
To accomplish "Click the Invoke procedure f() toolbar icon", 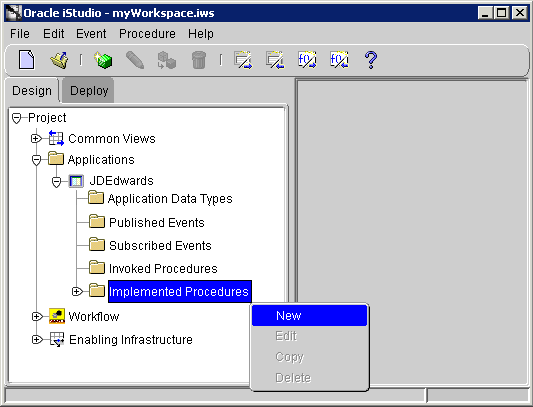I will click(307, 60).
